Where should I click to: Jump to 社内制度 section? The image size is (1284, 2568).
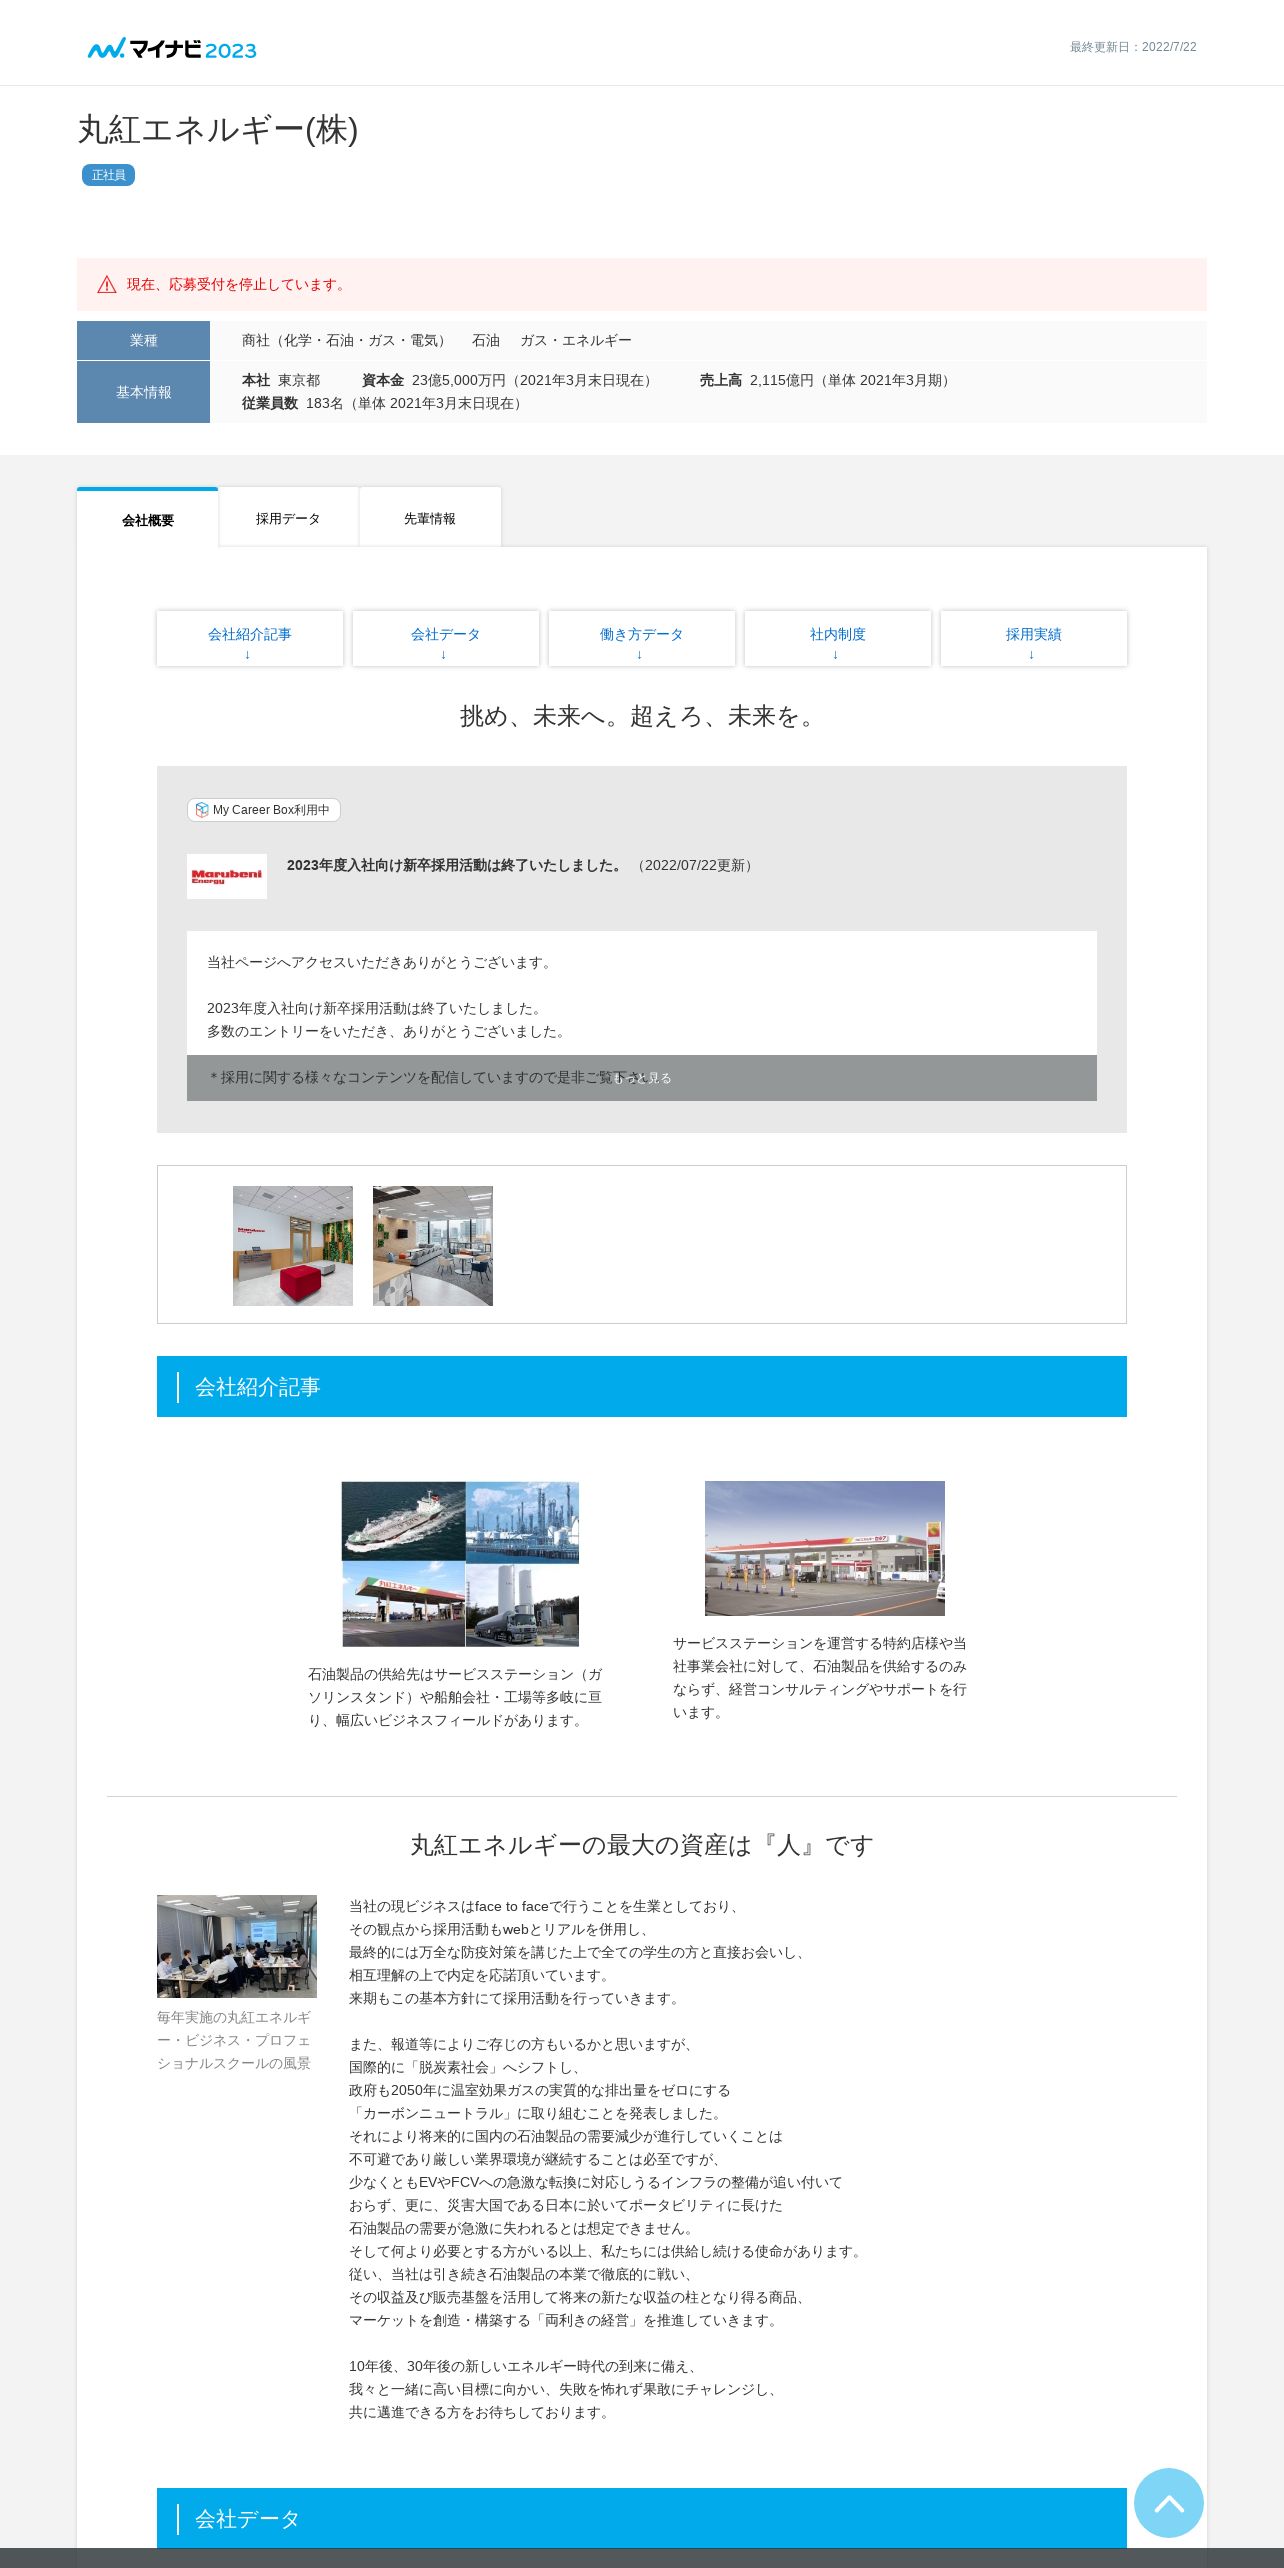(838, 639)
